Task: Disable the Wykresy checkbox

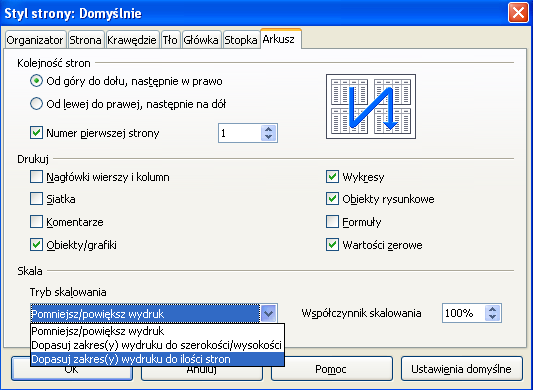Action: tap(332, 177)
